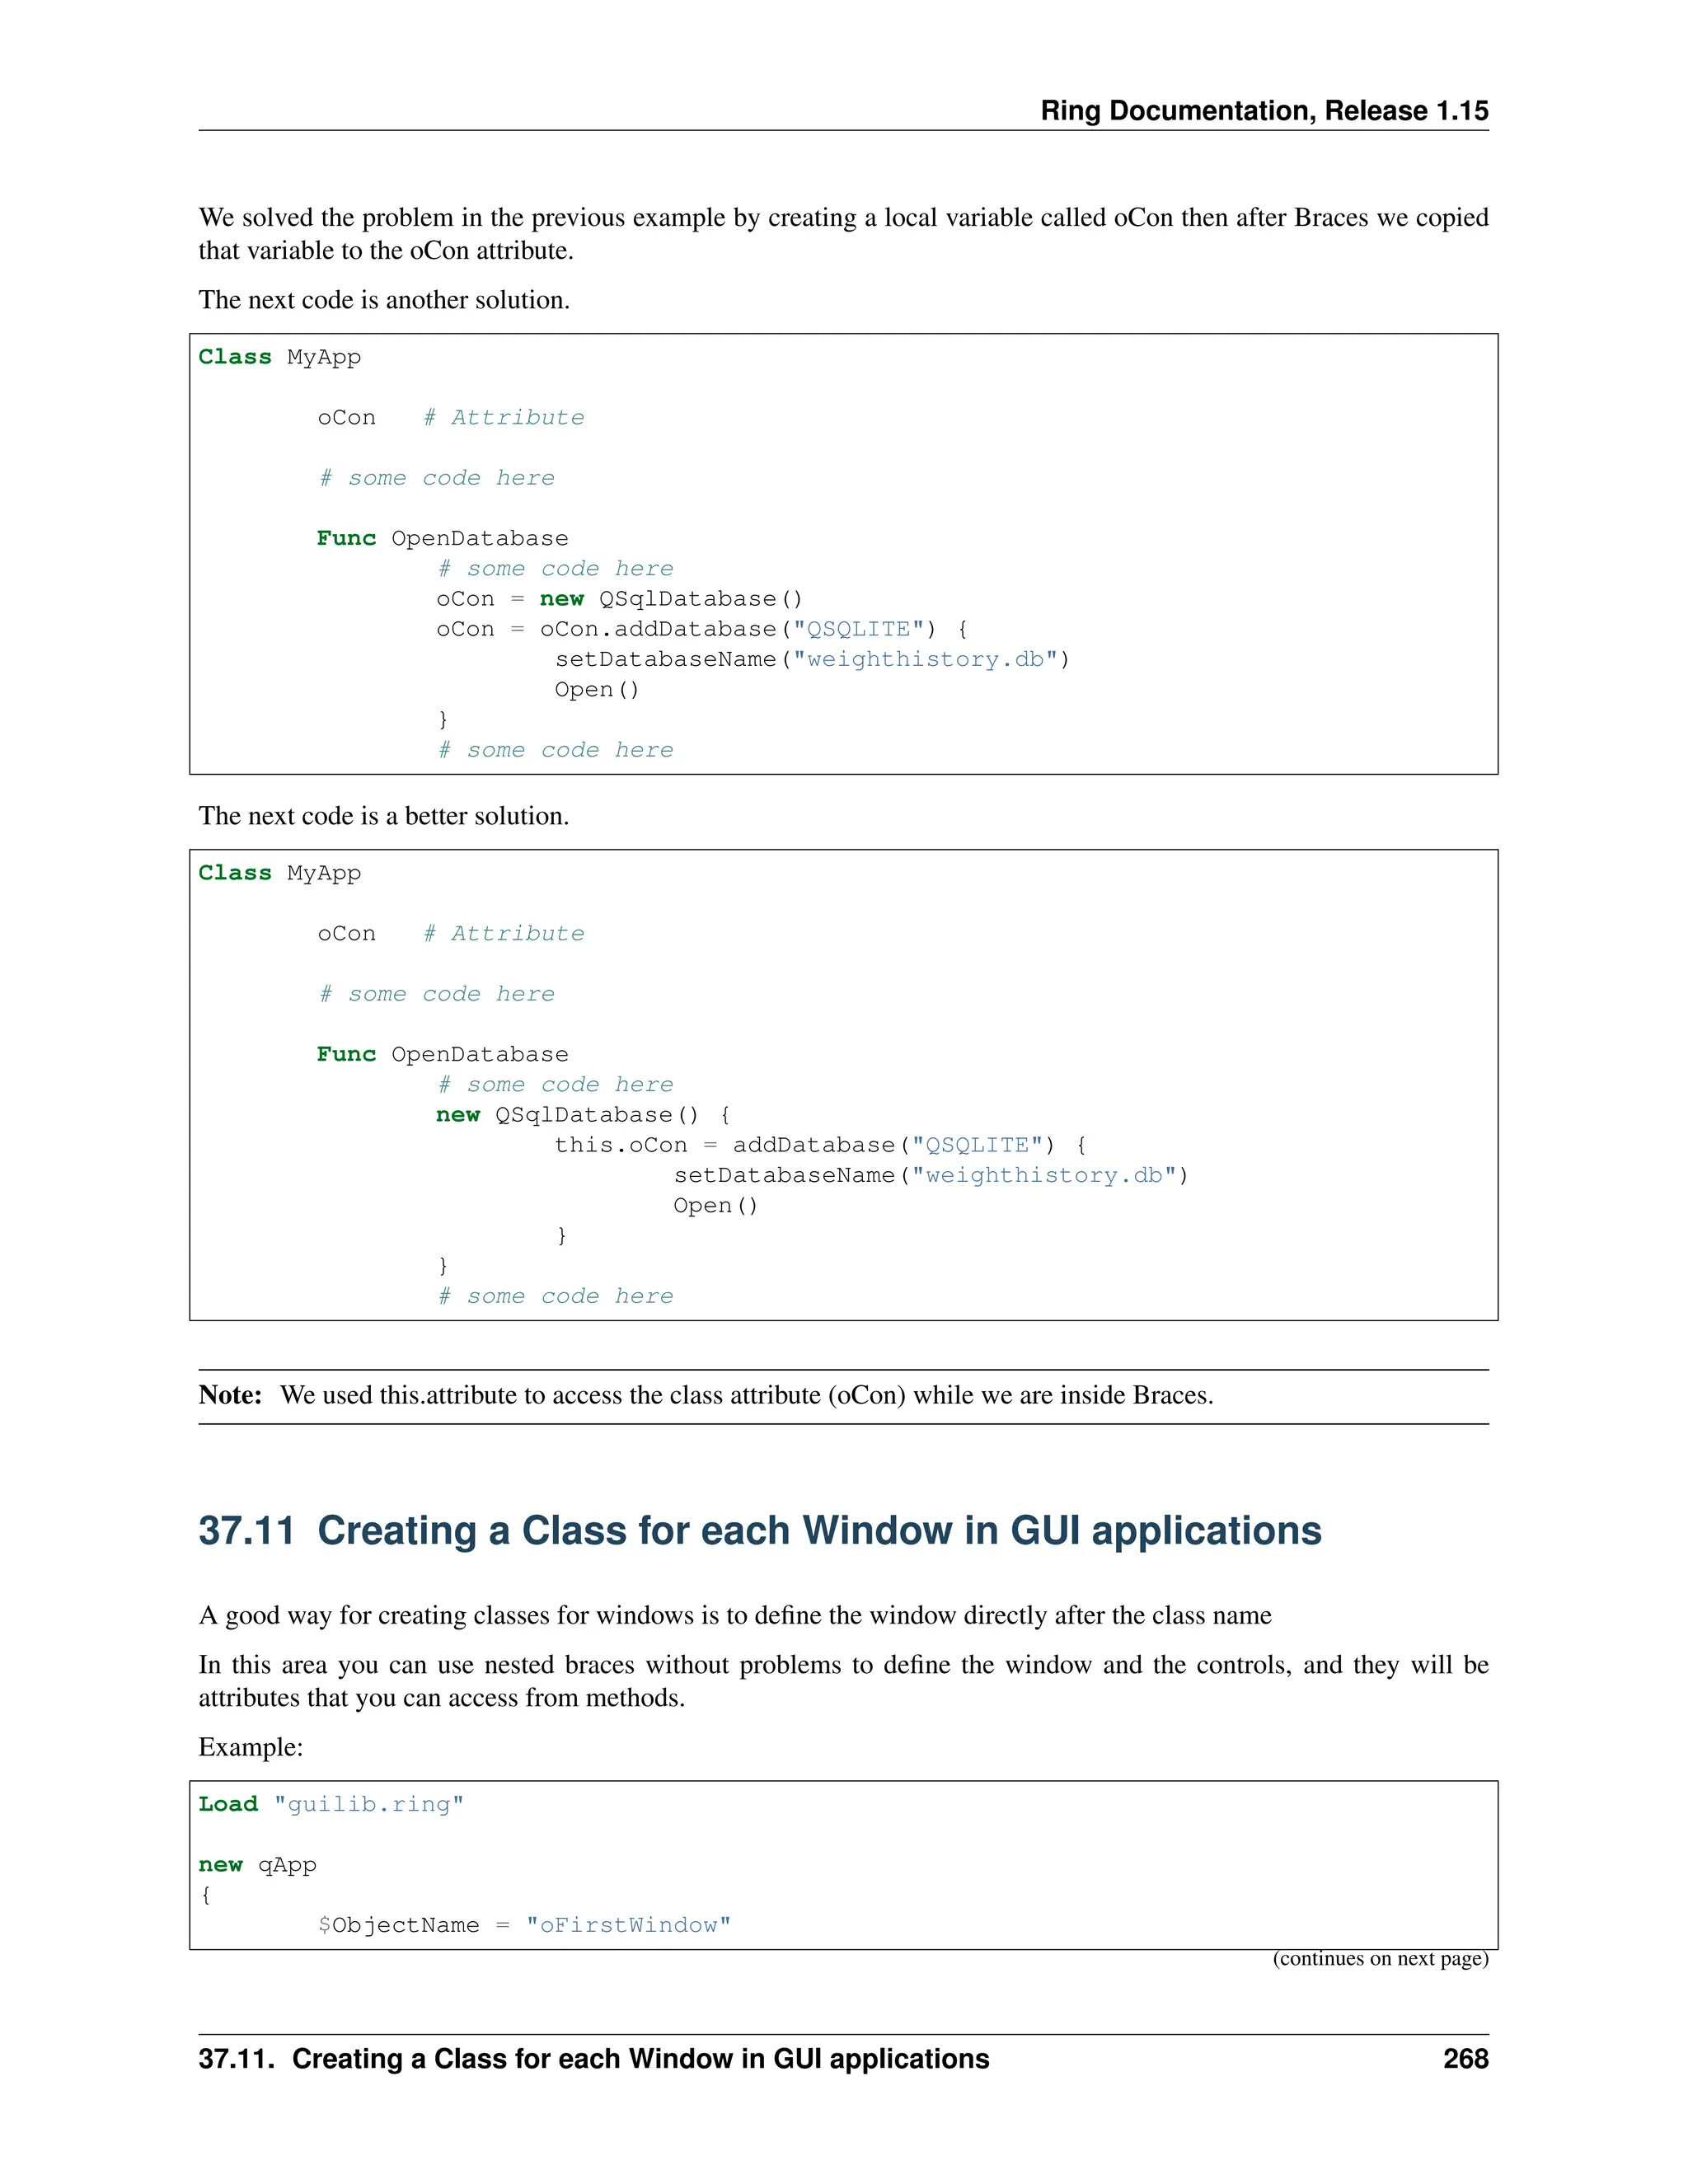The height and width of the screenshot is (2184, 1688).
Task: Click page number 268 in footer
Action: [x=1465, y=2059]
